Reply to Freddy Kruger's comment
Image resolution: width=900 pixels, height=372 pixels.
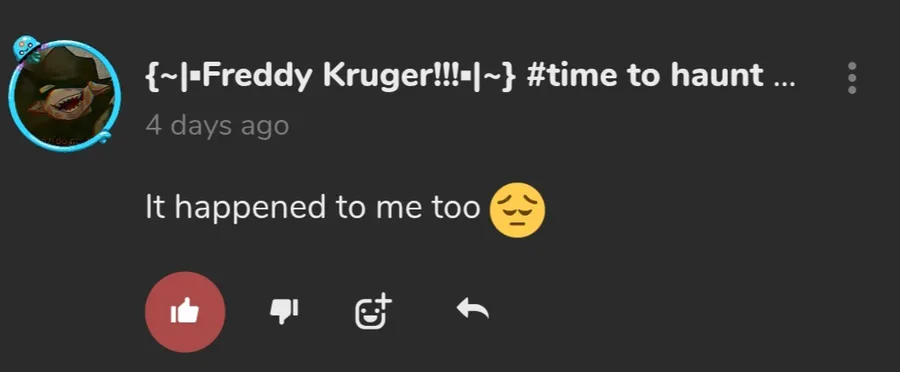[472, 309]
